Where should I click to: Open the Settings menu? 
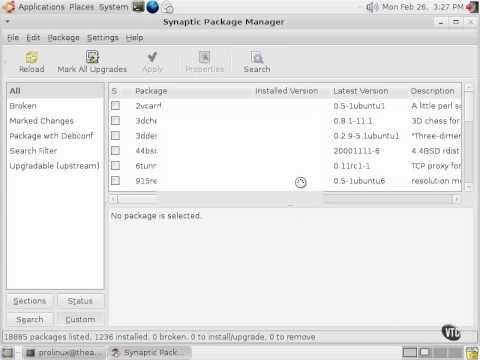103,37
